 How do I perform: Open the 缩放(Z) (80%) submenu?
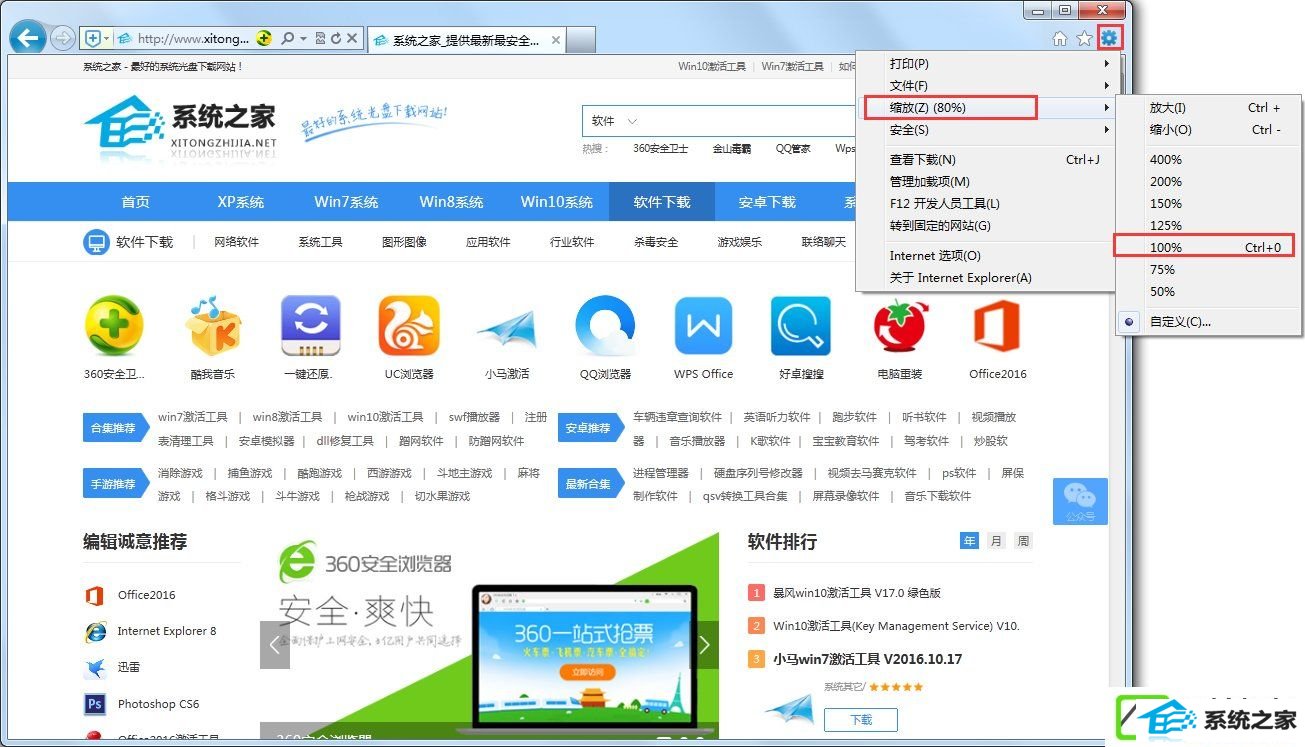tap(986, 108)
